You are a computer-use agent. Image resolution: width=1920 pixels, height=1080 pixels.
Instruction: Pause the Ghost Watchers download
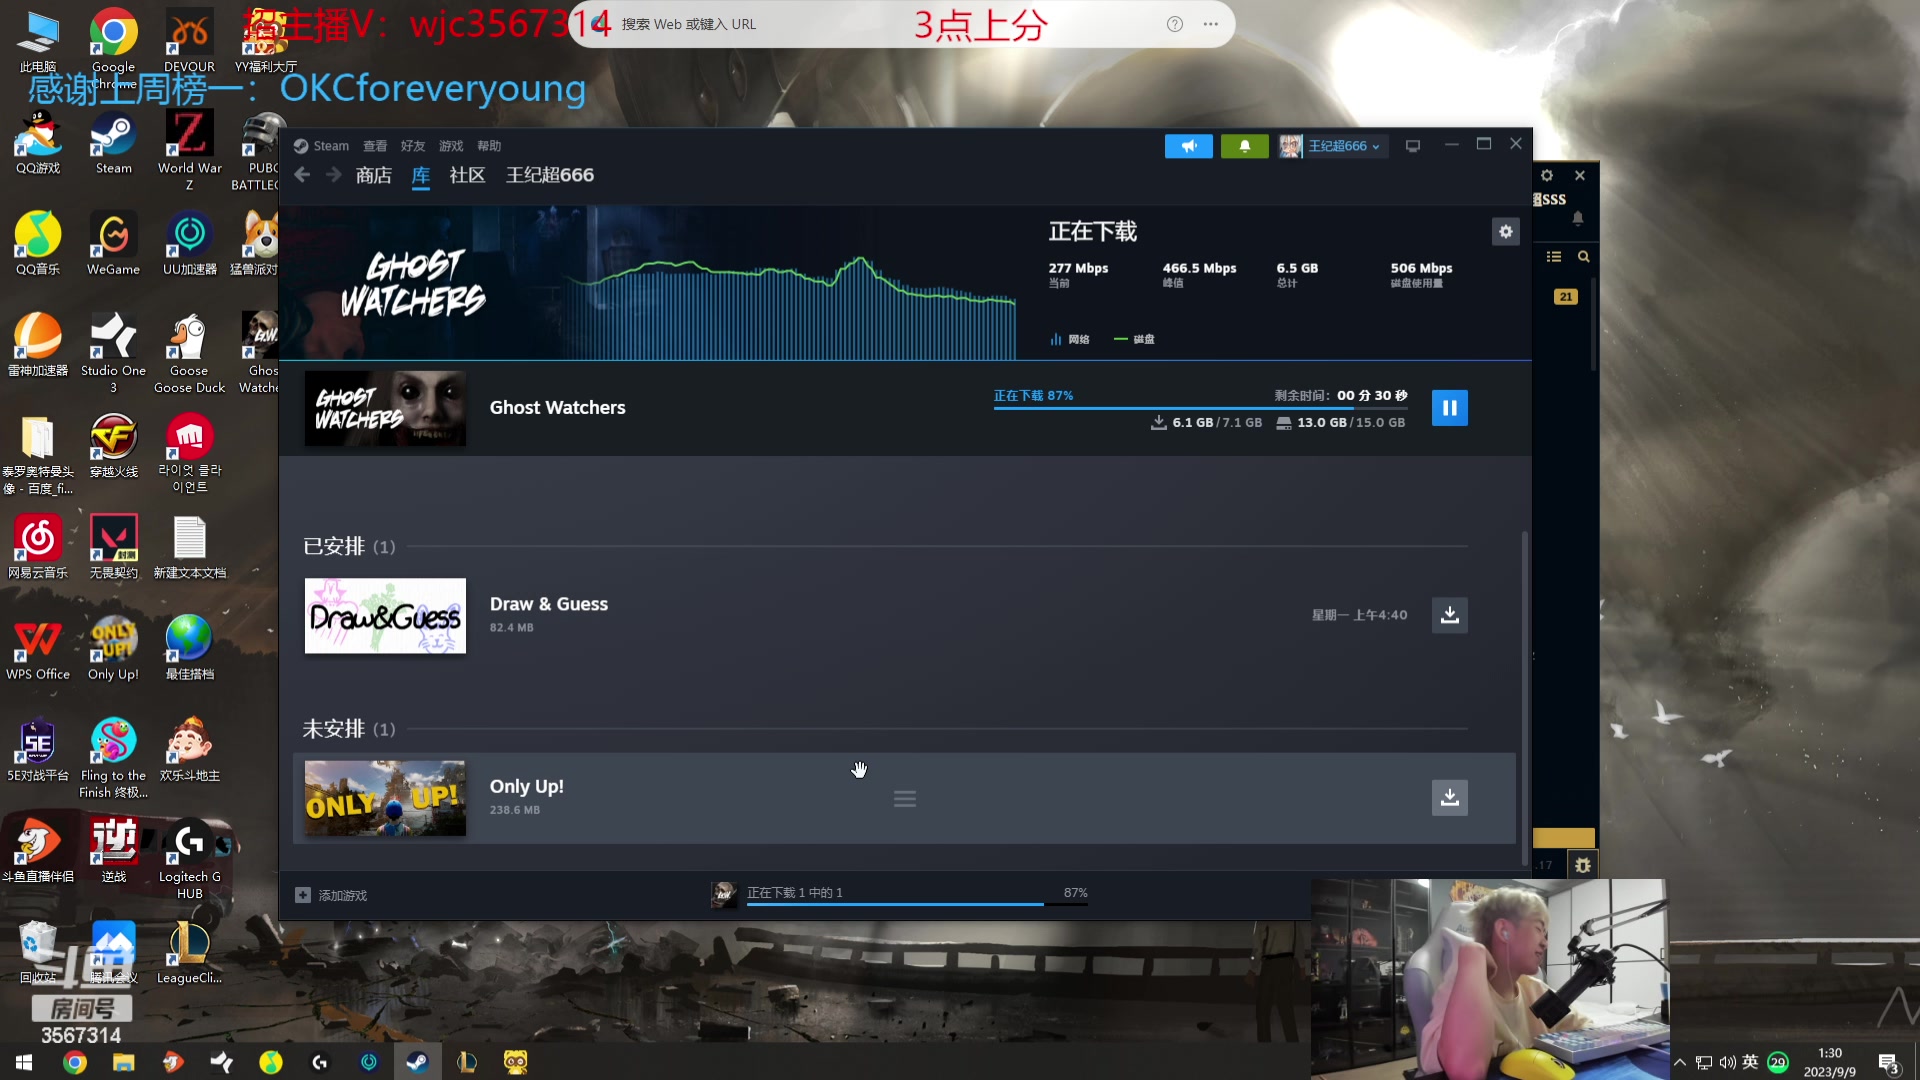(x=1449, y=407)
